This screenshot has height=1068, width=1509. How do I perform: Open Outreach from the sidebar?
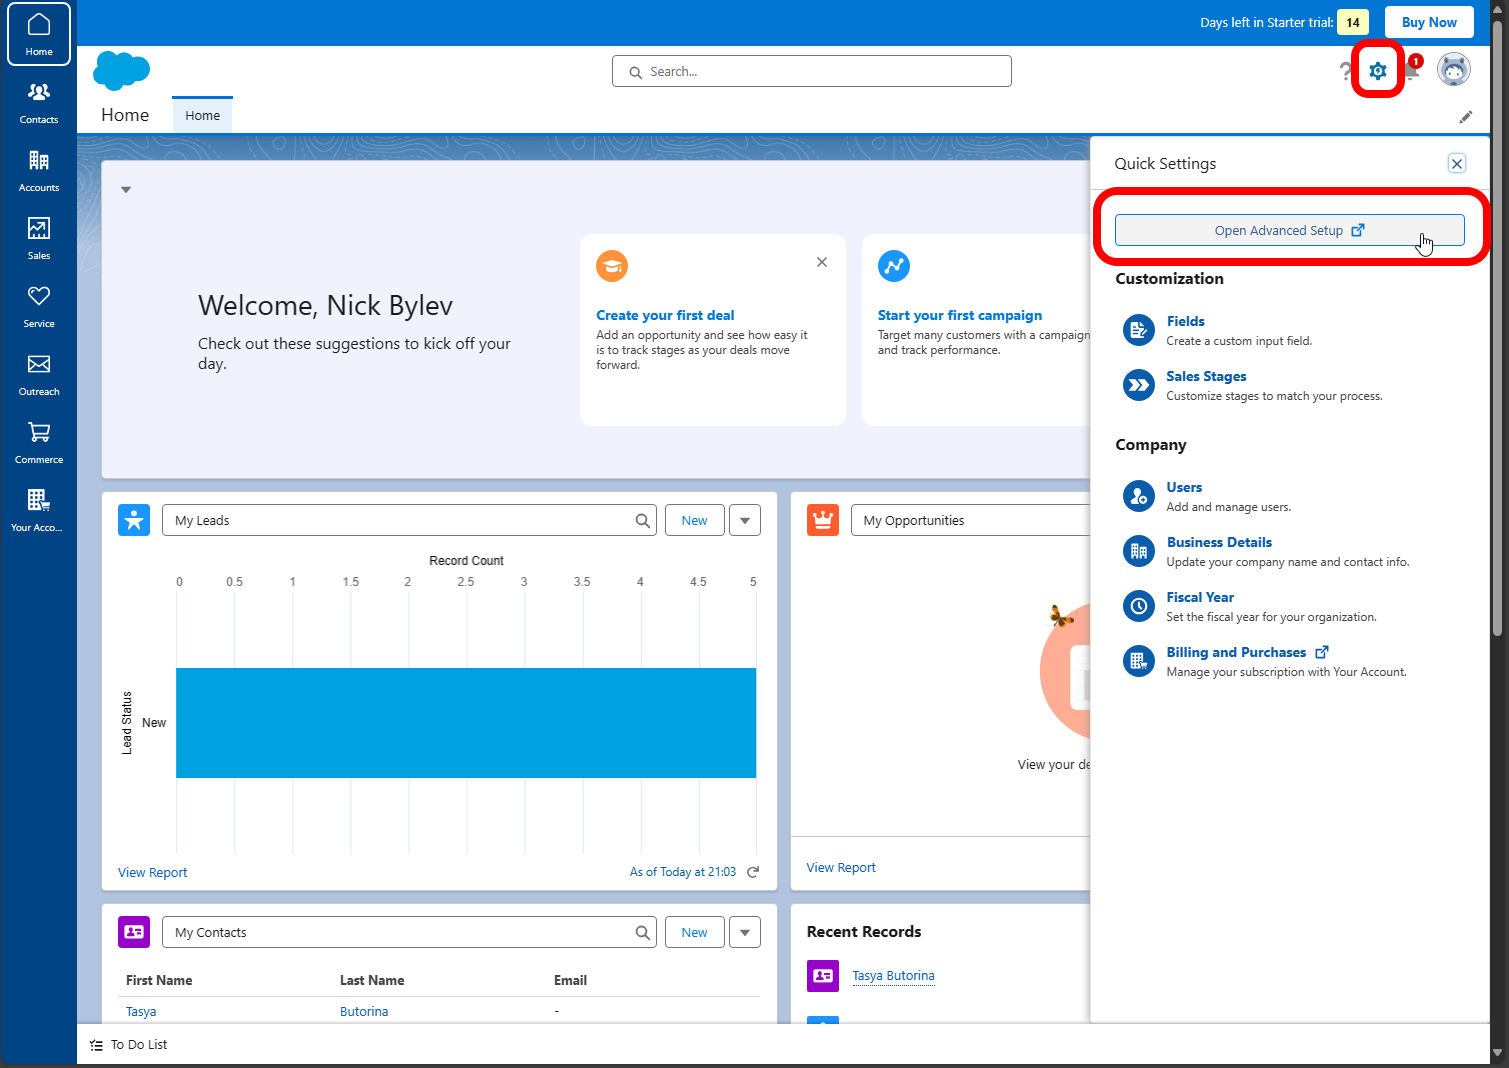(x=39, y=375)
